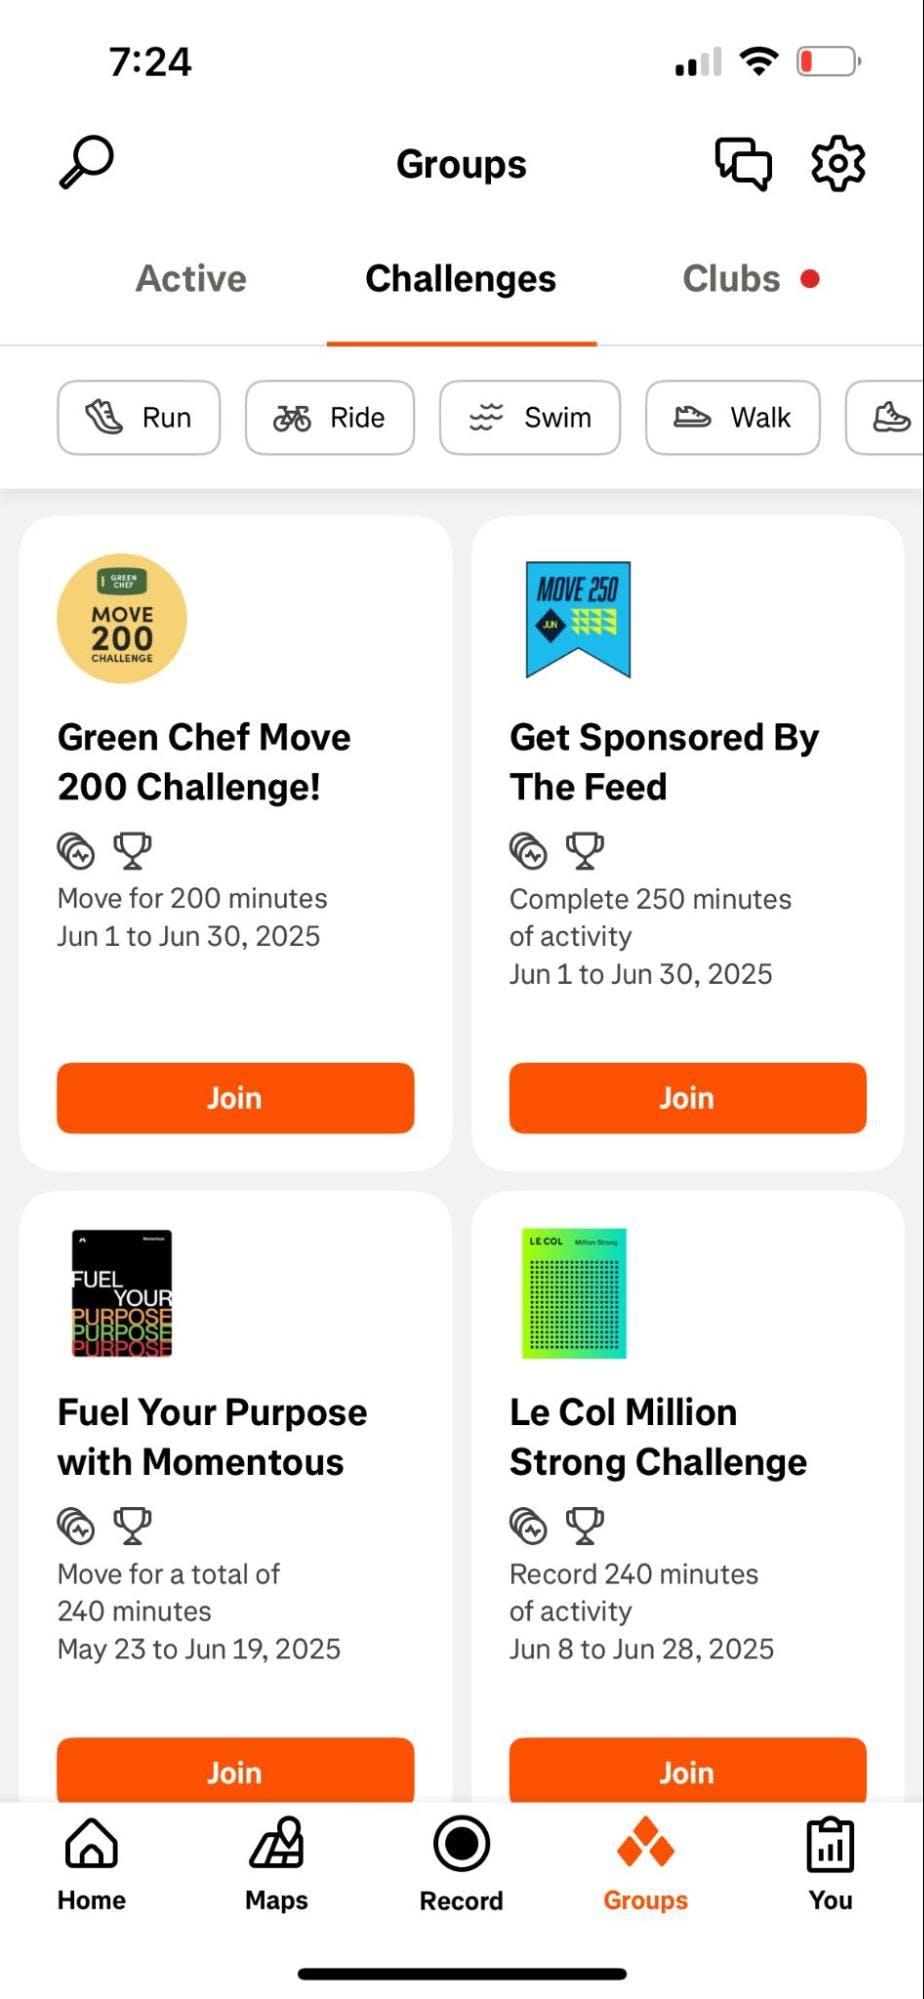Go to Home in bottom navigation
Screen dimensions: 924x1999
[x=91, y=1864]
